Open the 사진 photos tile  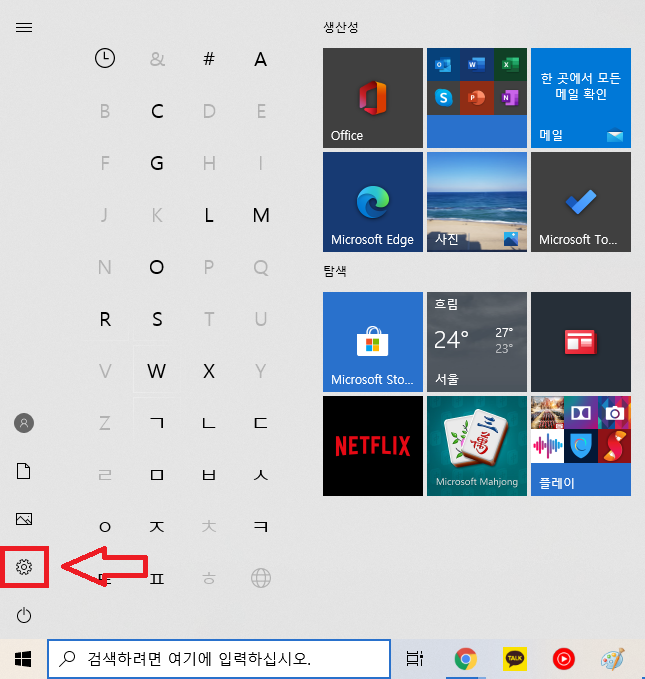[x=477, y=202]
